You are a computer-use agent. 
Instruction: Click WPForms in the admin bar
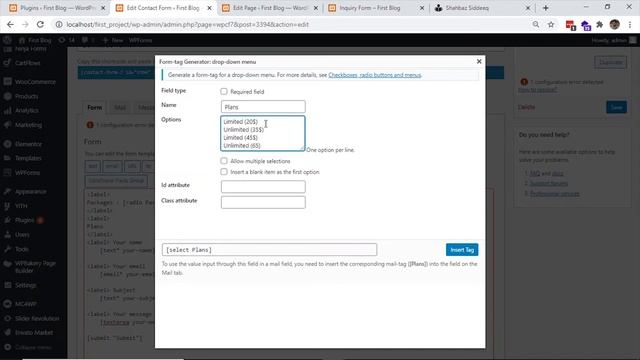tap(140, 40)
